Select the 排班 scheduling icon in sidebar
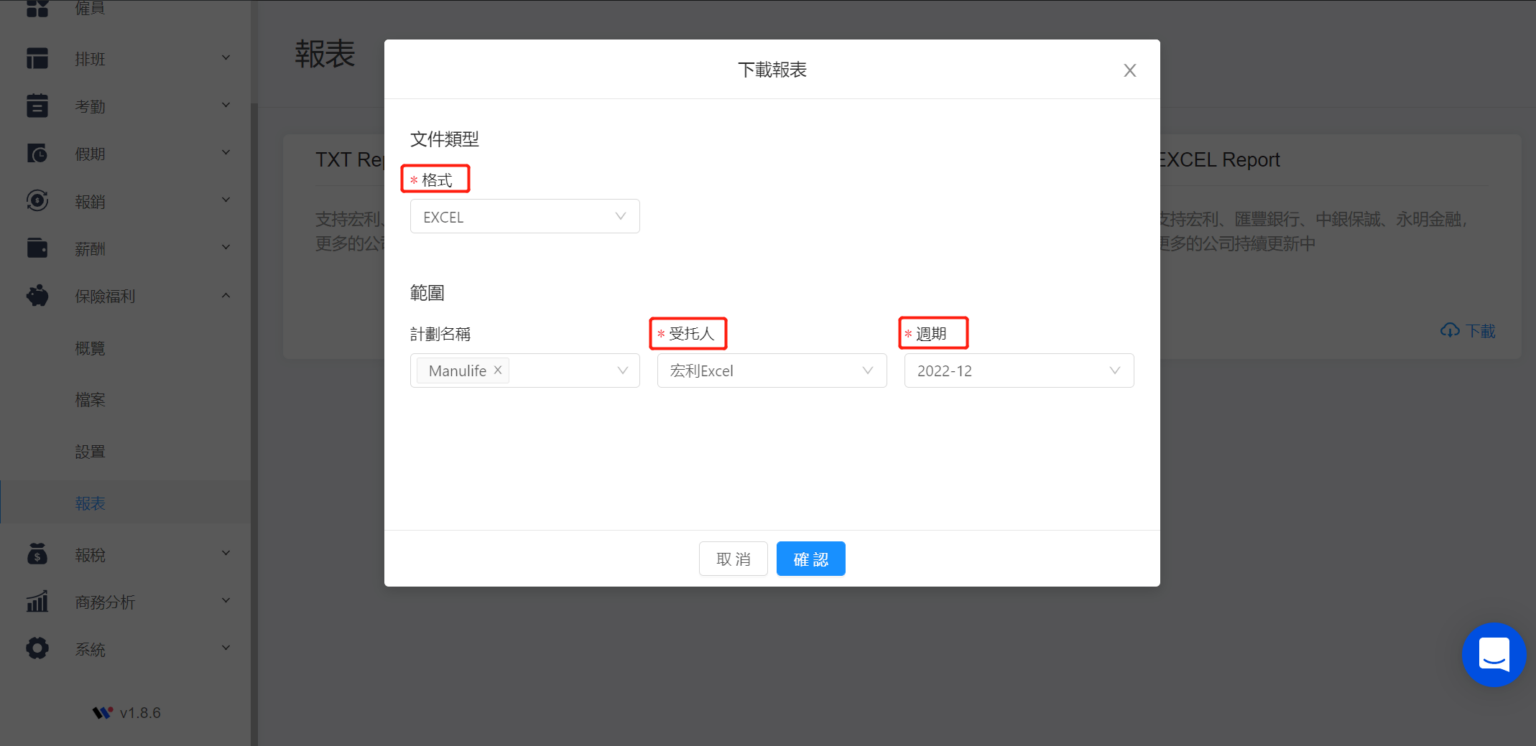Image resolution: width=1536 pixels, height=746 pixels. click(x=37, y=58)
